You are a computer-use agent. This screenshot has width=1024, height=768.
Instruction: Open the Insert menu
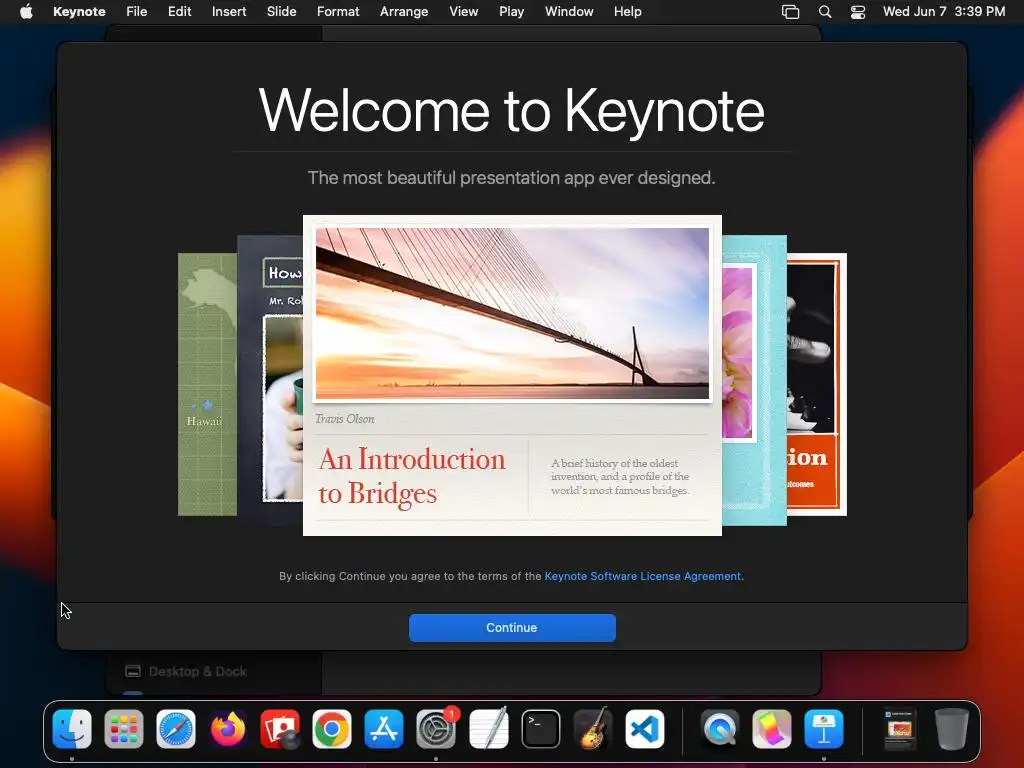(229, 12)
